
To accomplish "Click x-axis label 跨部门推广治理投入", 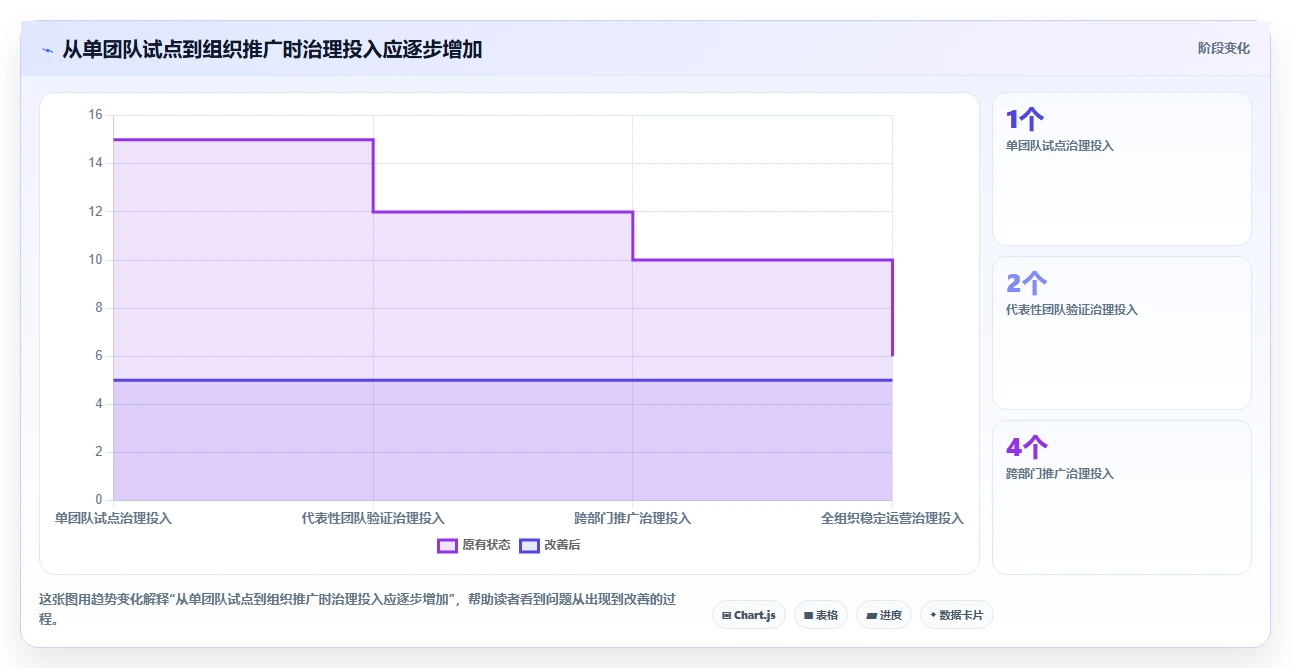I will (x=632, y=518).
